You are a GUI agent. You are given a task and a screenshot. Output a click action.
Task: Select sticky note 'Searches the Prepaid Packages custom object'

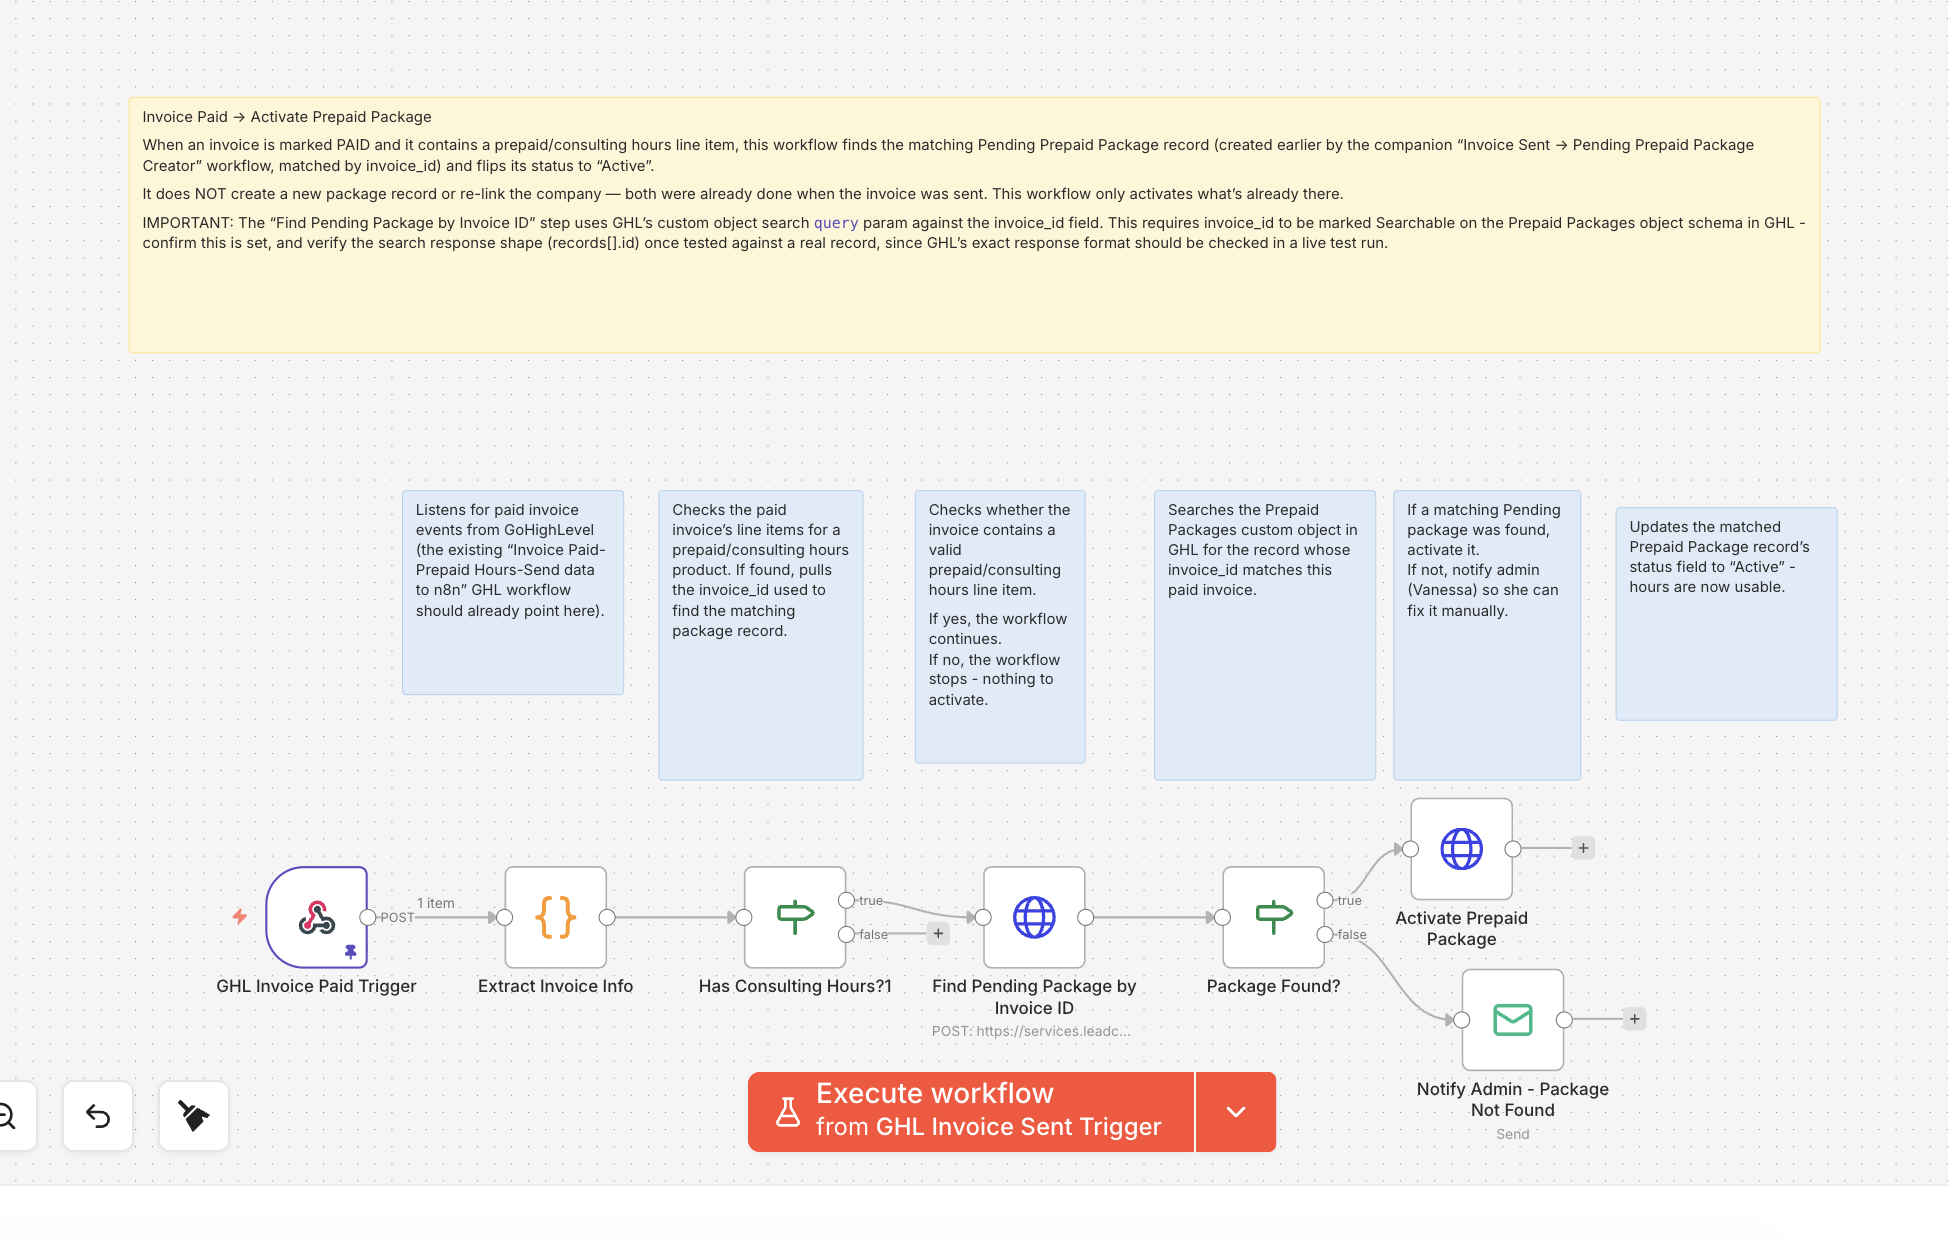pos(1265,635)
